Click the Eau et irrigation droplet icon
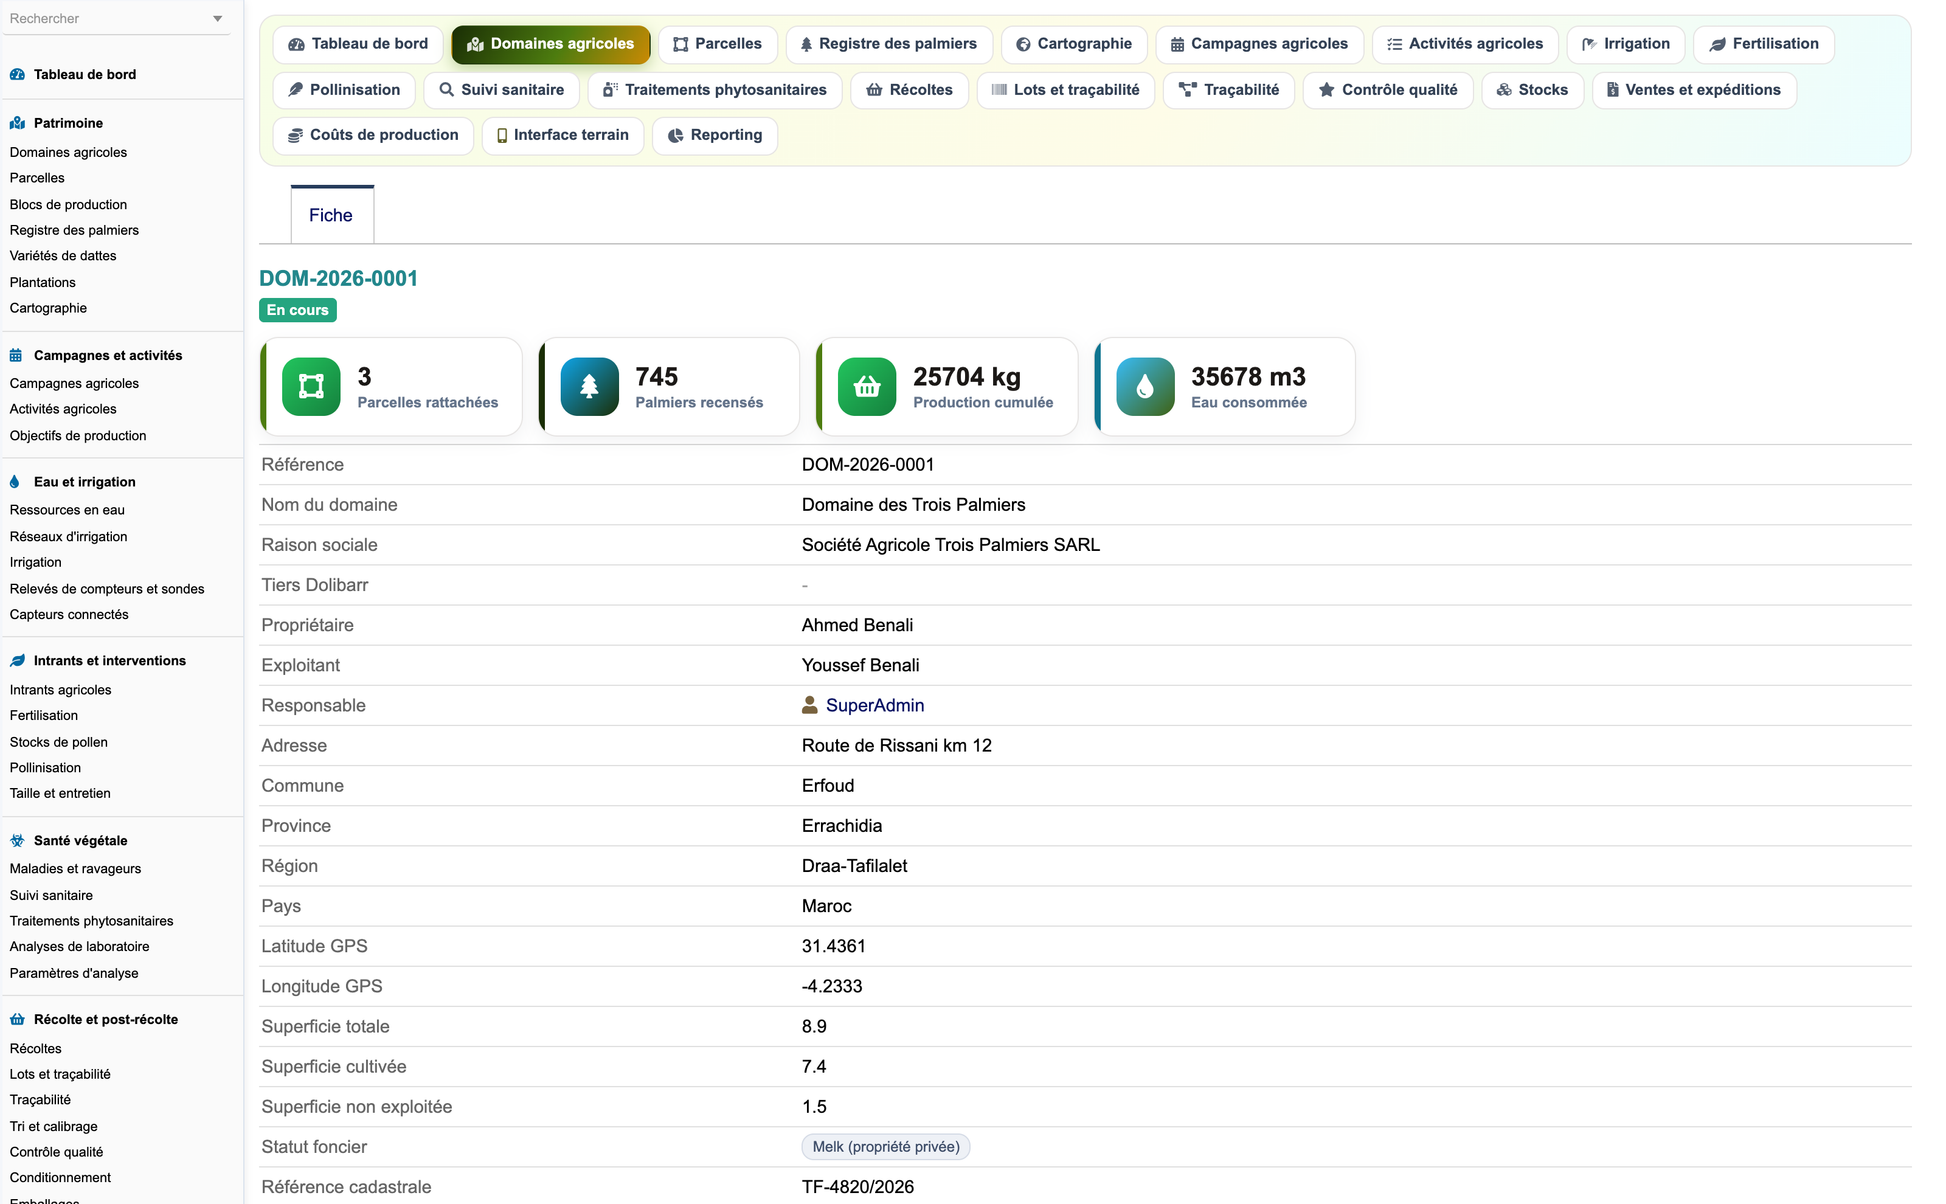 15,482
